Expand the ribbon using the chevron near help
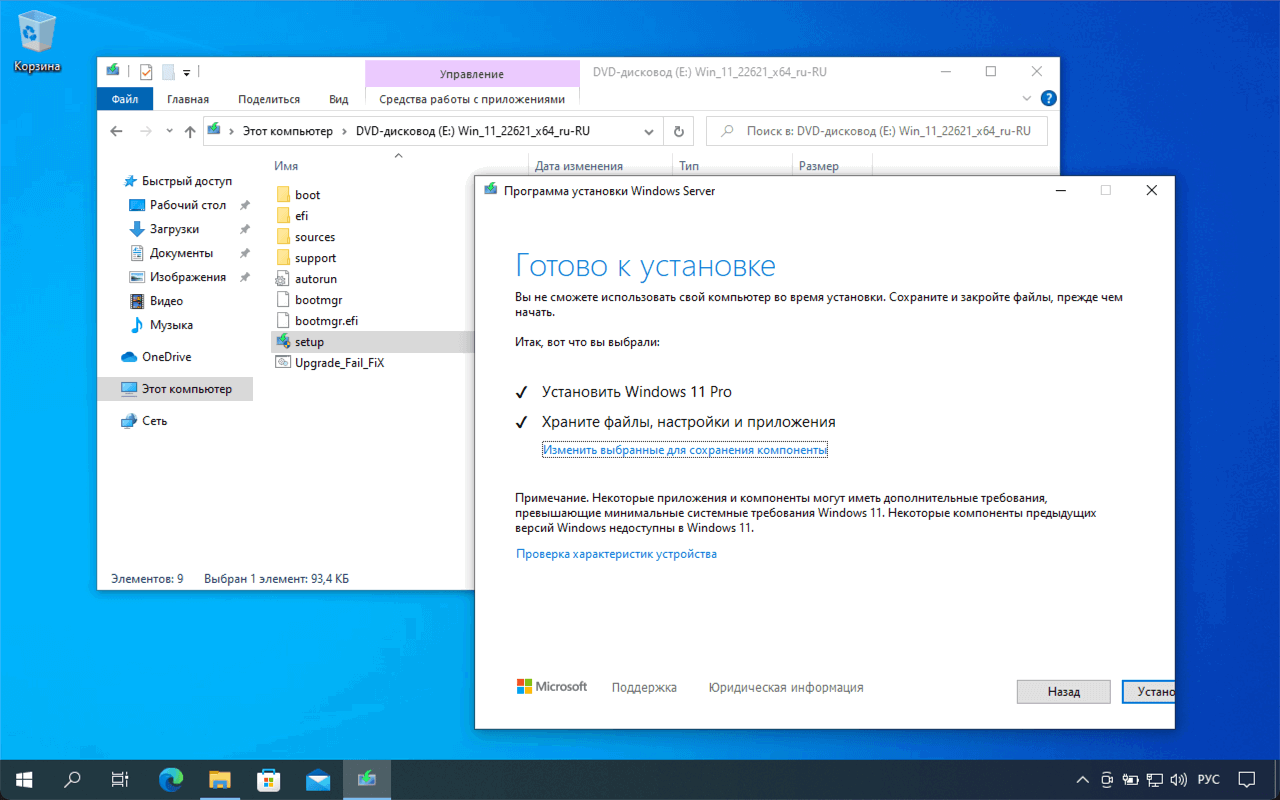This screenshot has height=800, width=1280. [x=1027, y=99]
